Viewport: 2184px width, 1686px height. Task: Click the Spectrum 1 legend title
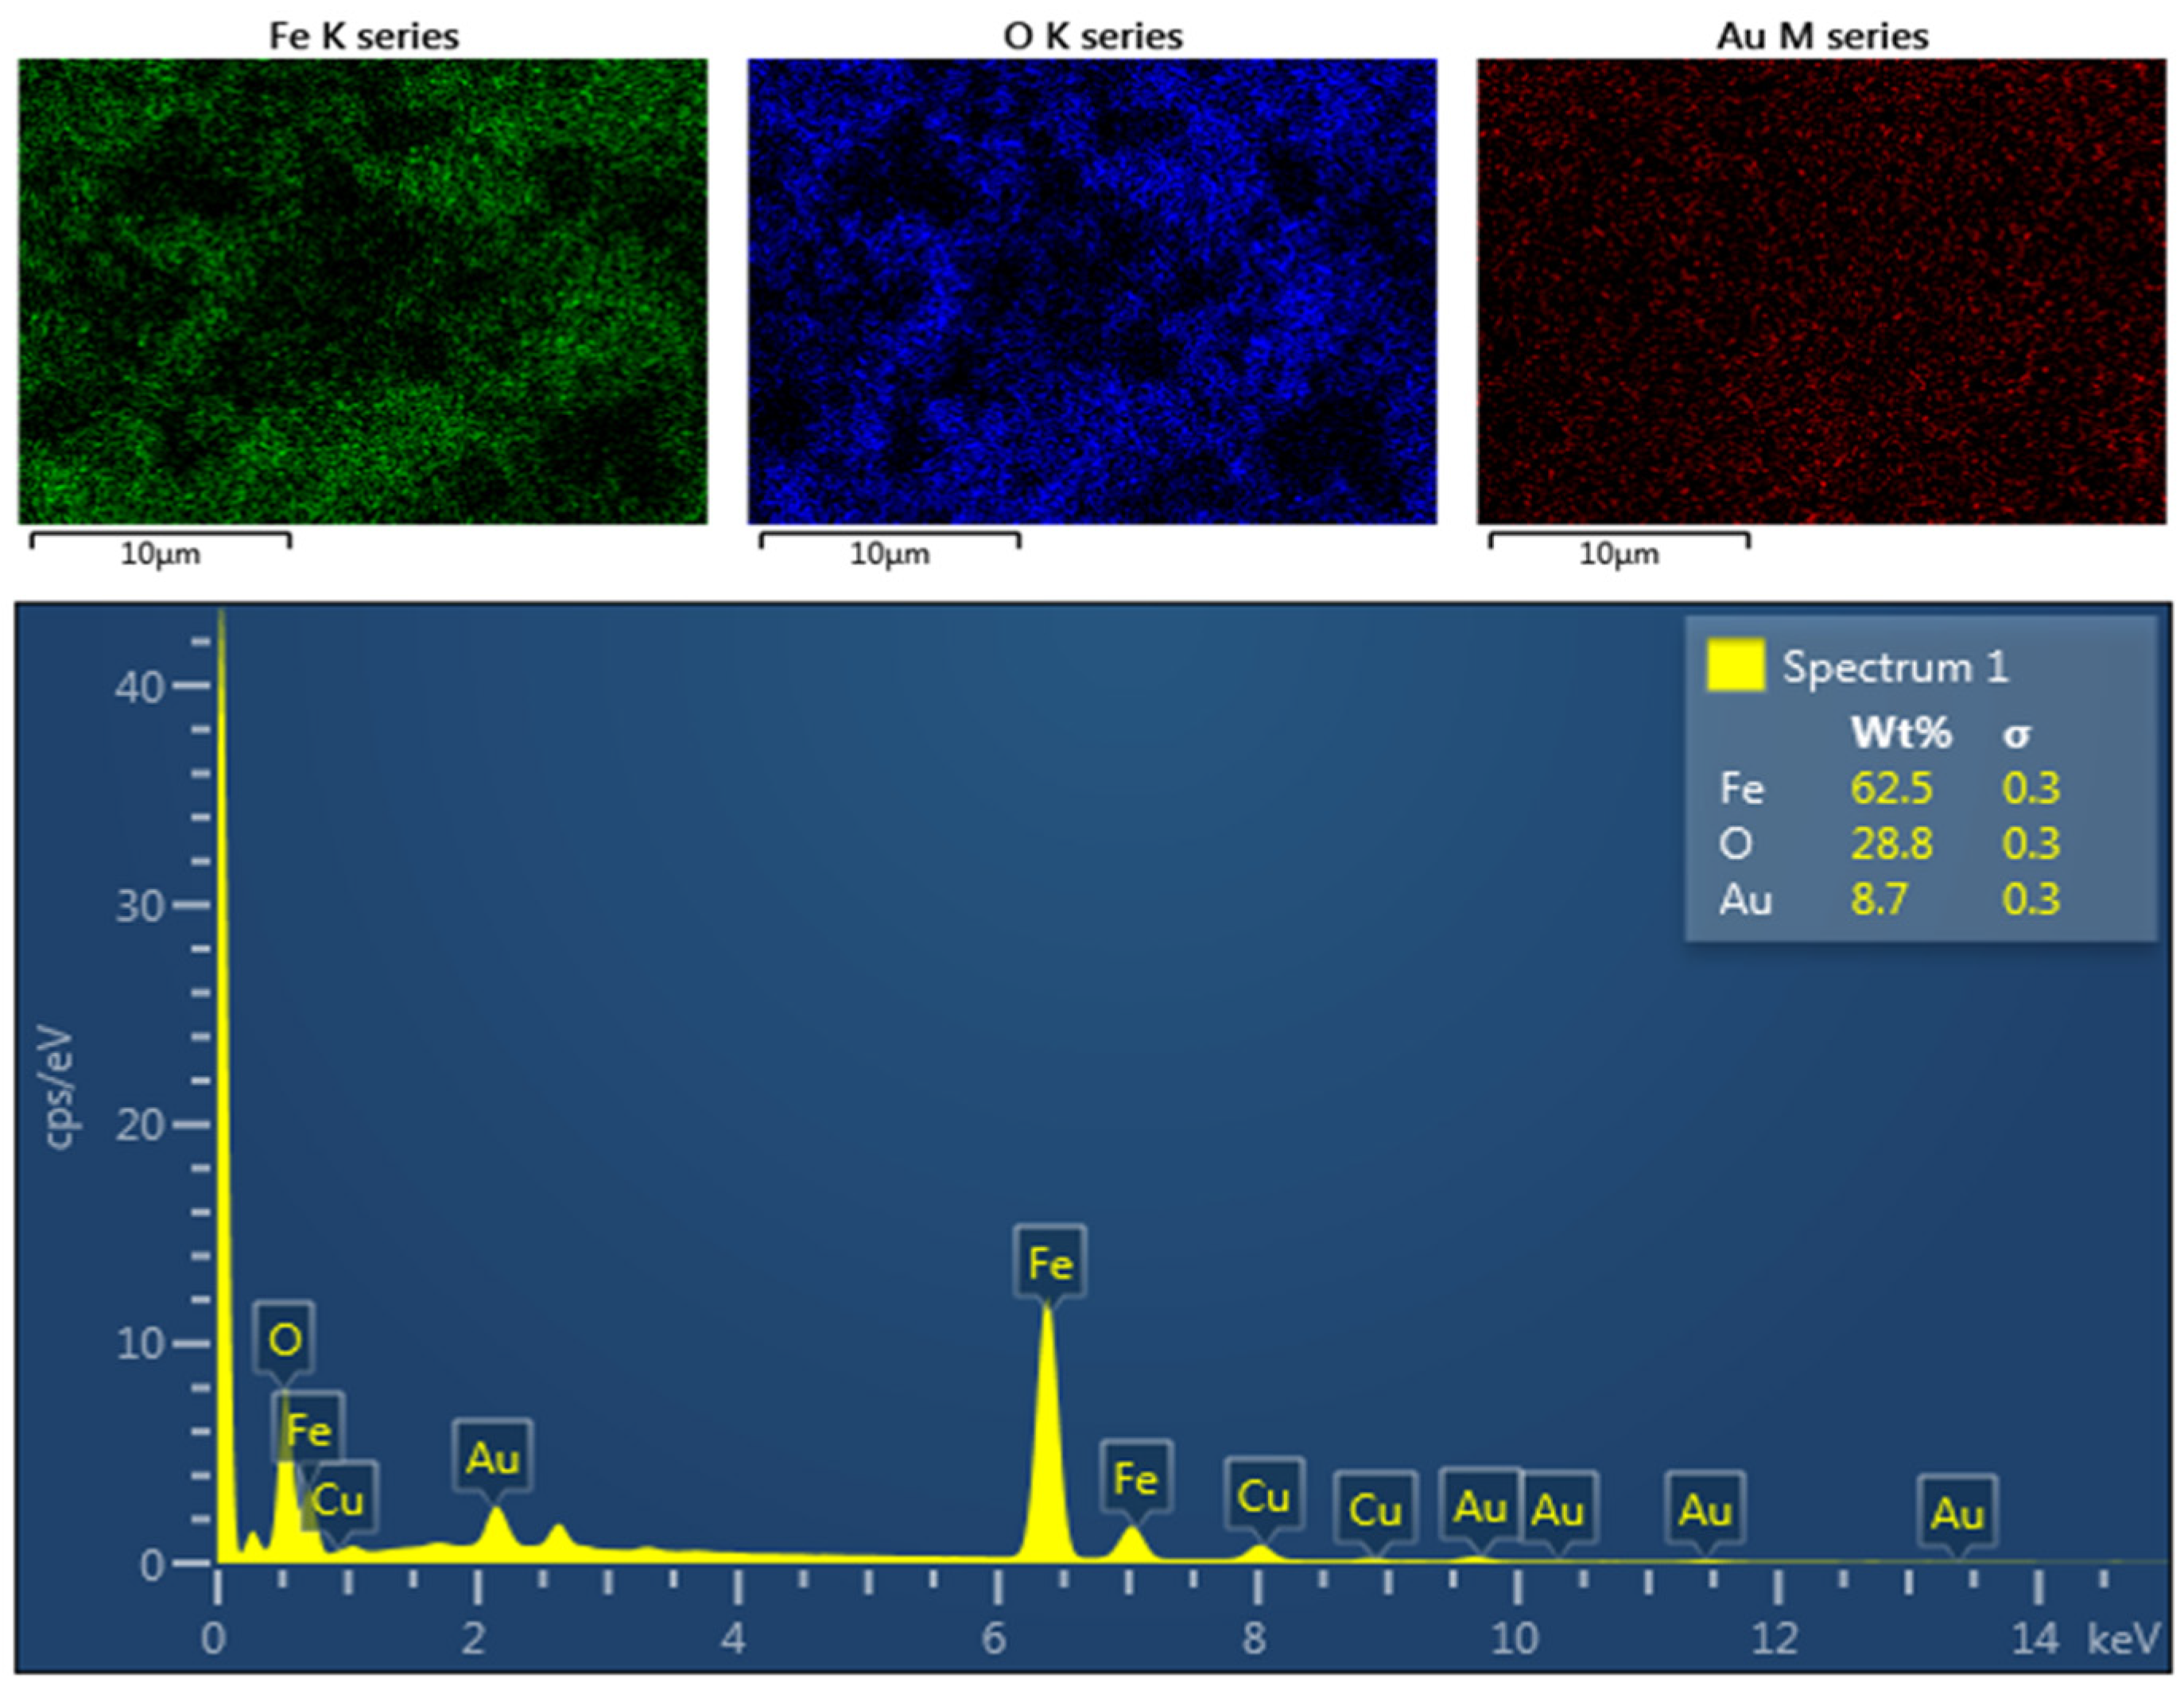1895,667
